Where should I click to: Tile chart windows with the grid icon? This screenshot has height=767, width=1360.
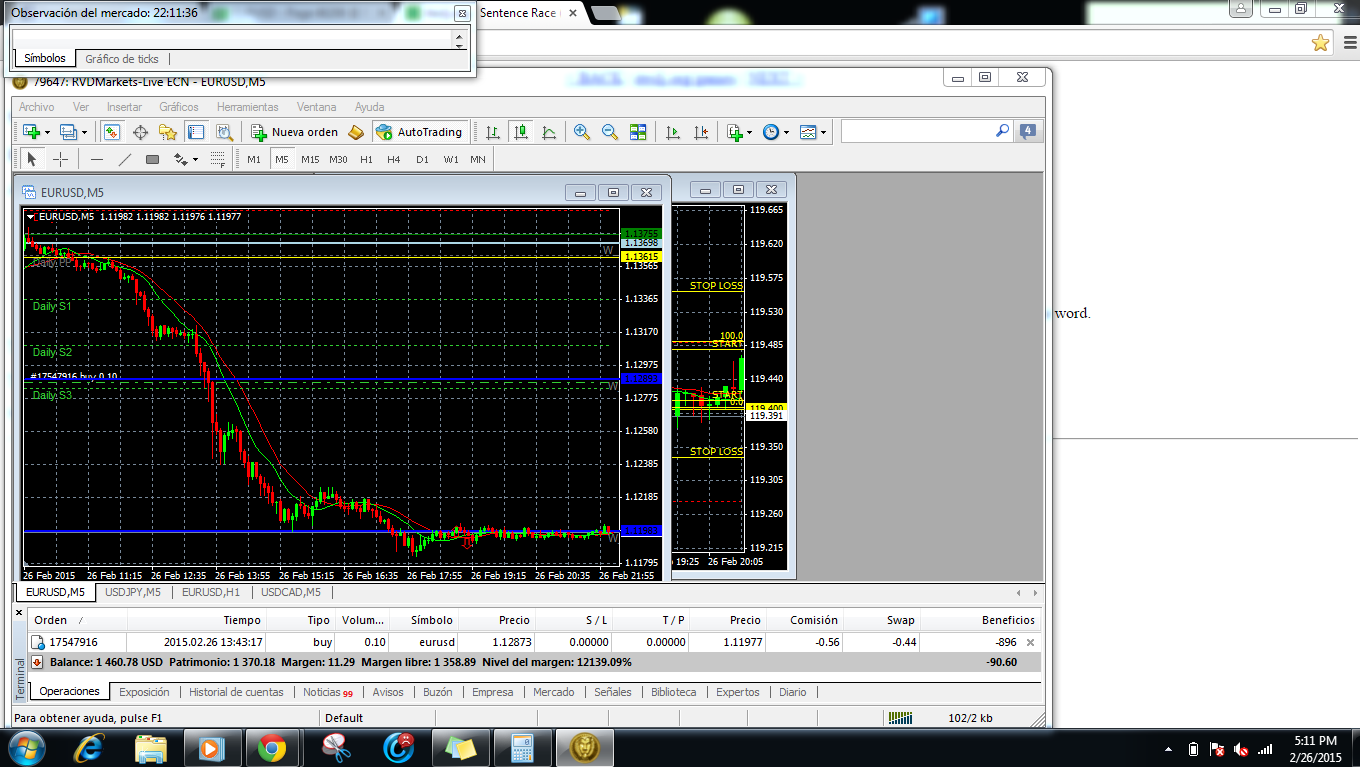click(637, 132)
